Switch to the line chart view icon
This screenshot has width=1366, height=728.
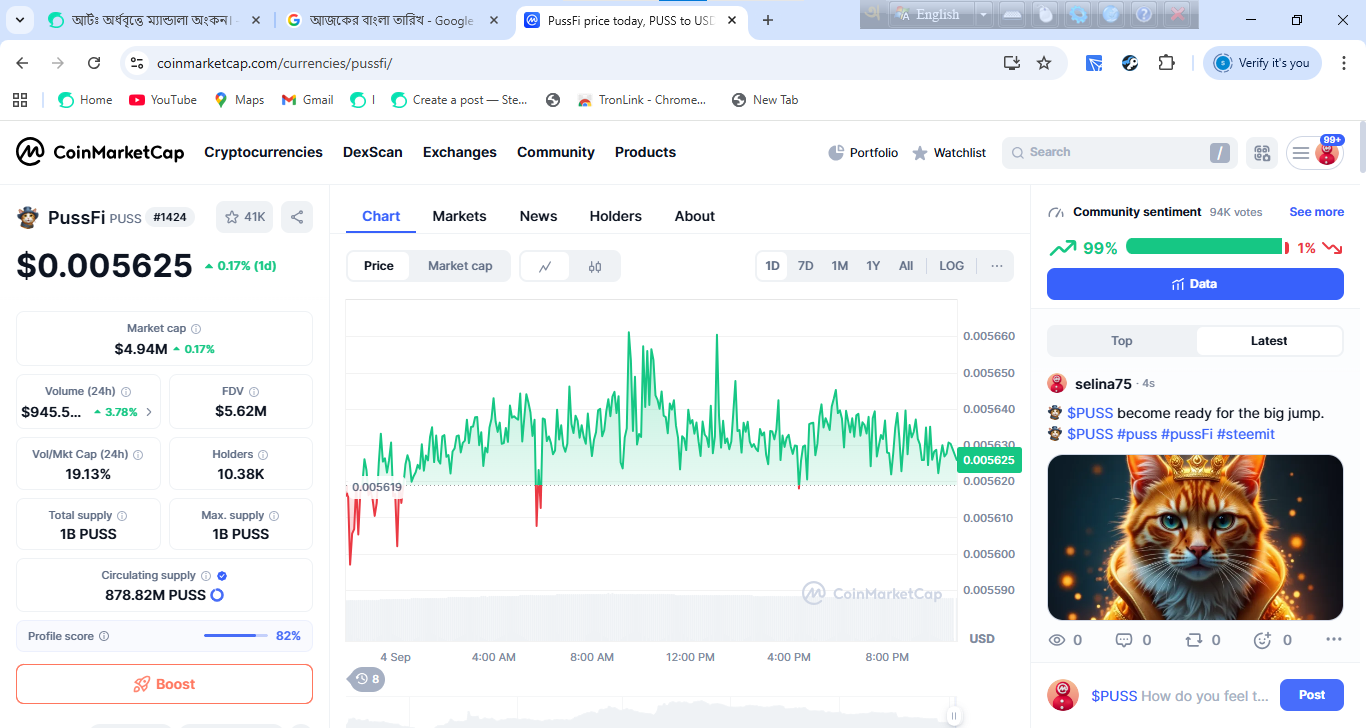point(545,266)
